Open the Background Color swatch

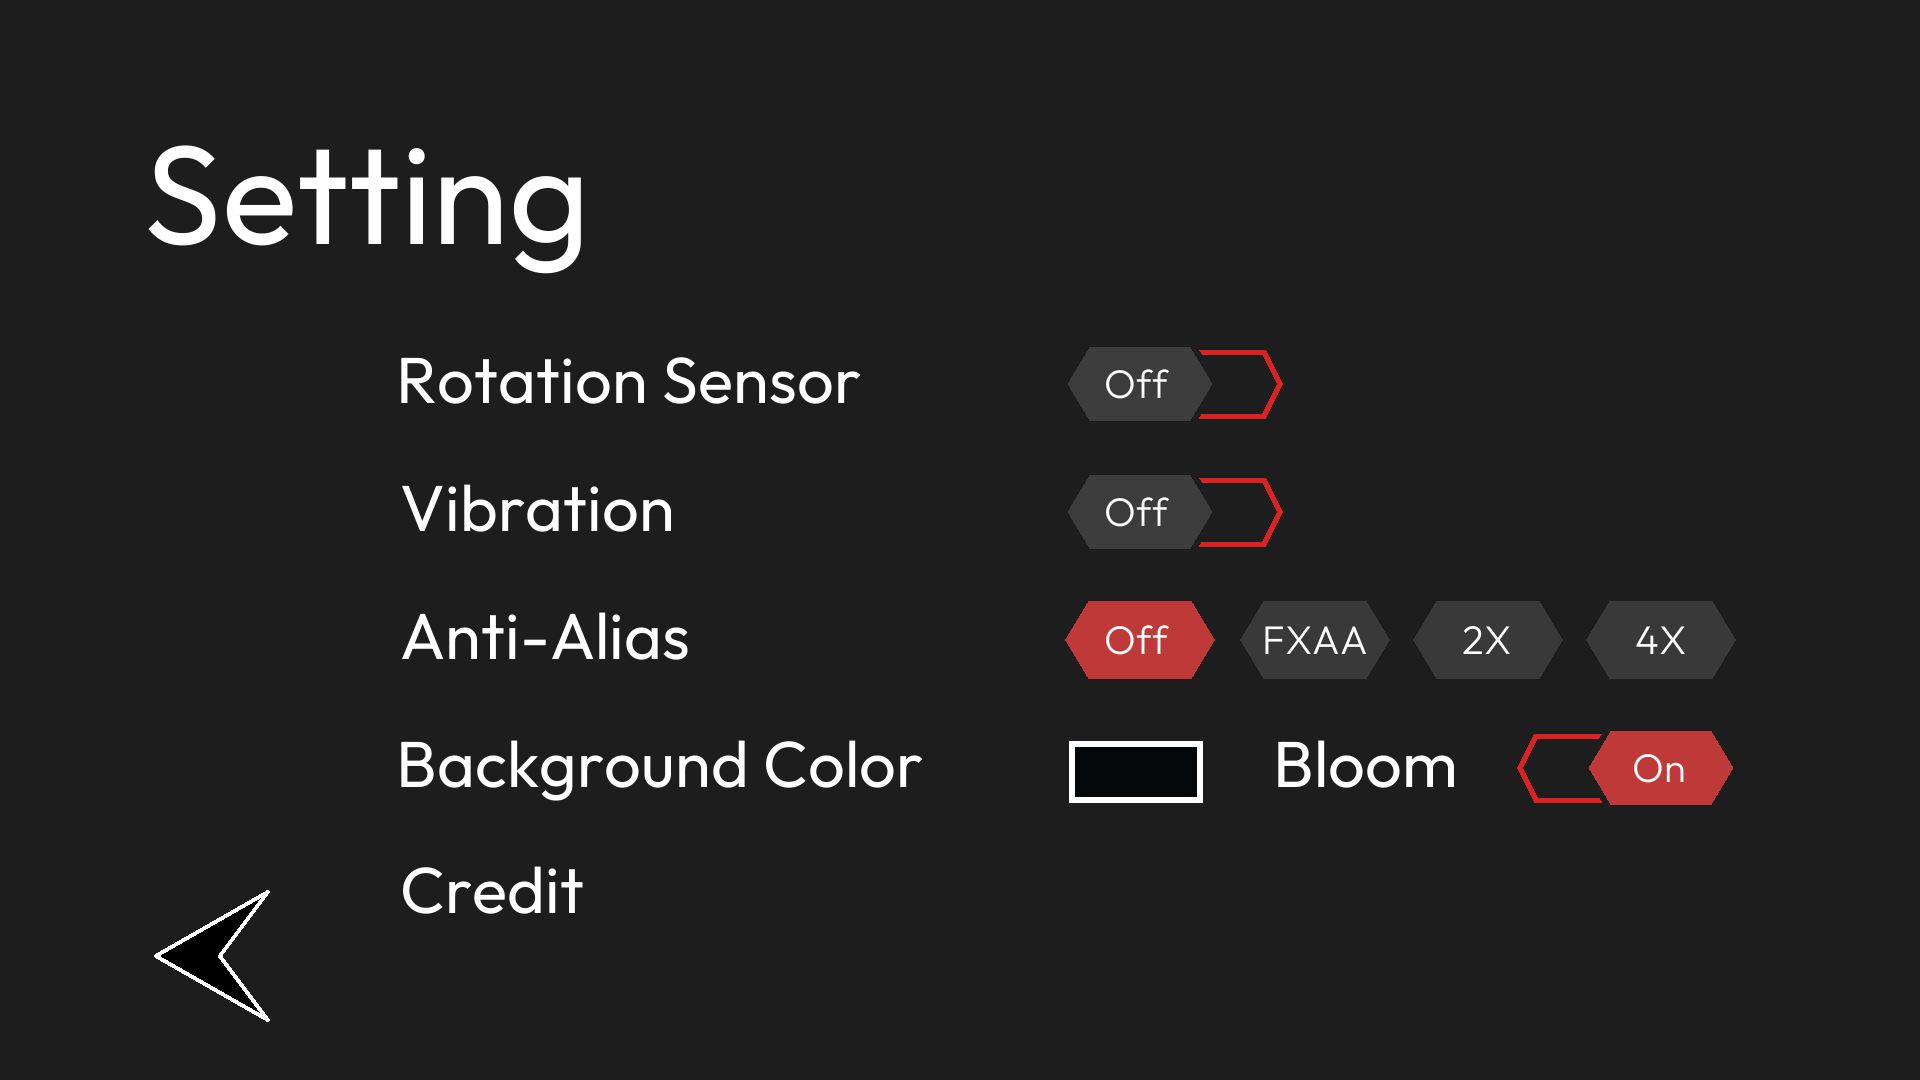tap(1135, 771)
